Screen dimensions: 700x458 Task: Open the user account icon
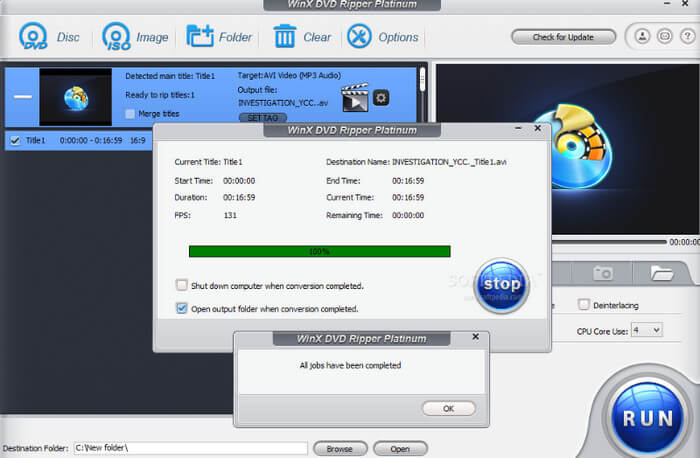point(642,36)
